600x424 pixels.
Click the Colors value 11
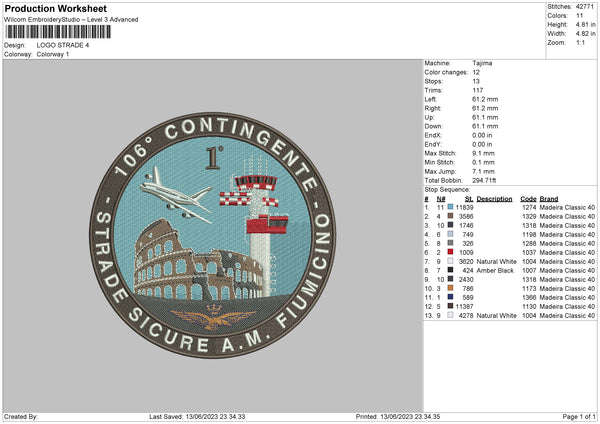tap(579, 16)
